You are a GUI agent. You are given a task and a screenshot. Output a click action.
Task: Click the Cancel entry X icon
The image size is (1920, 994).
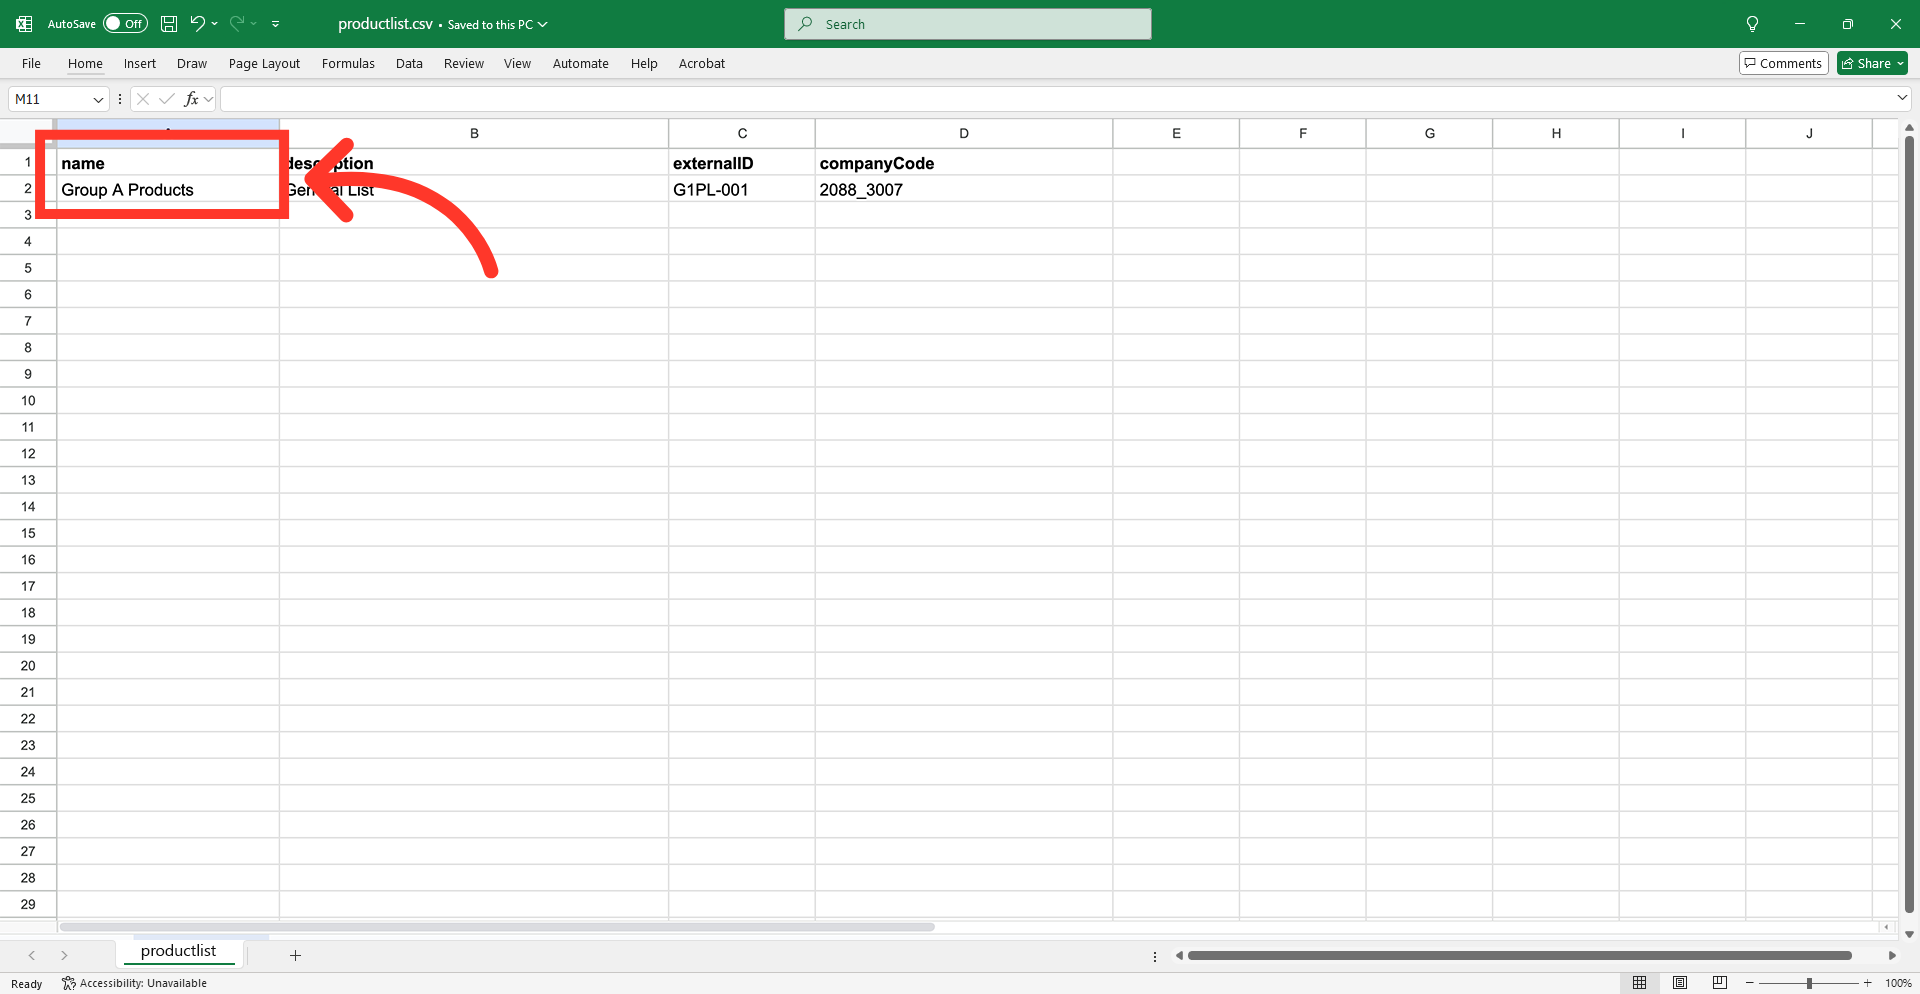pos(143,99)
